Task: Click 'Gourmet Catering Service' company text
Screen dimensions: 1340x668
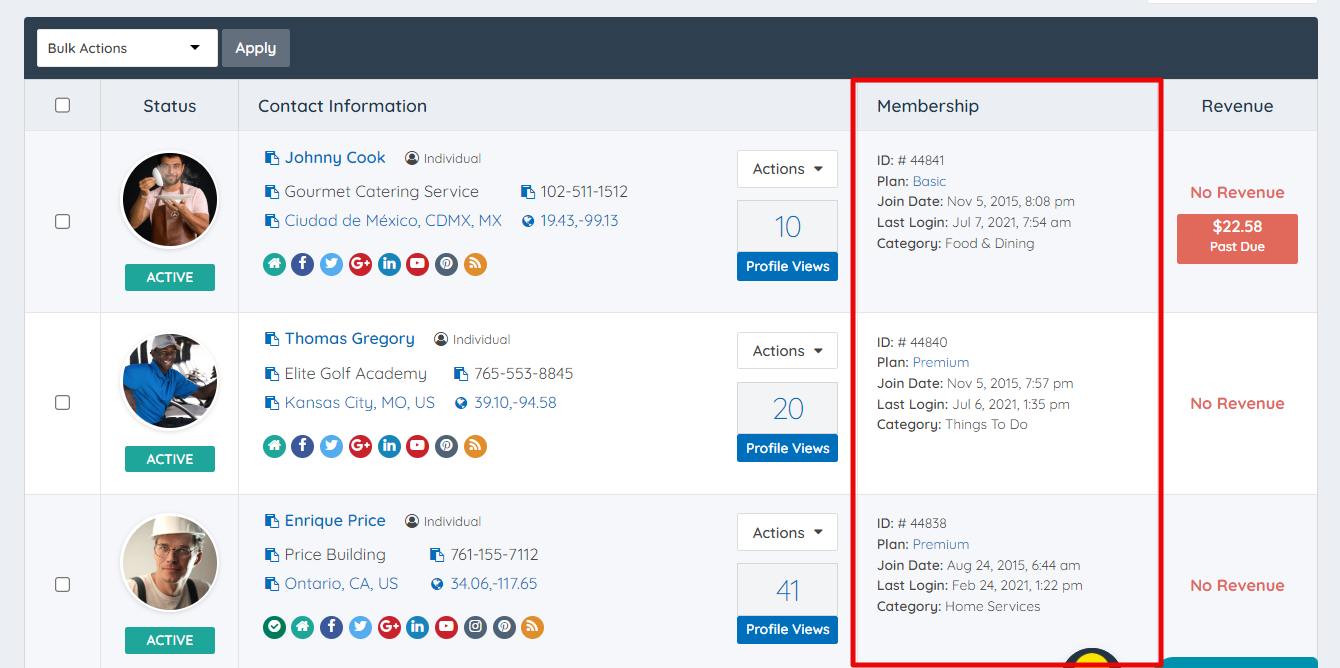Action: tap(382, 192)
